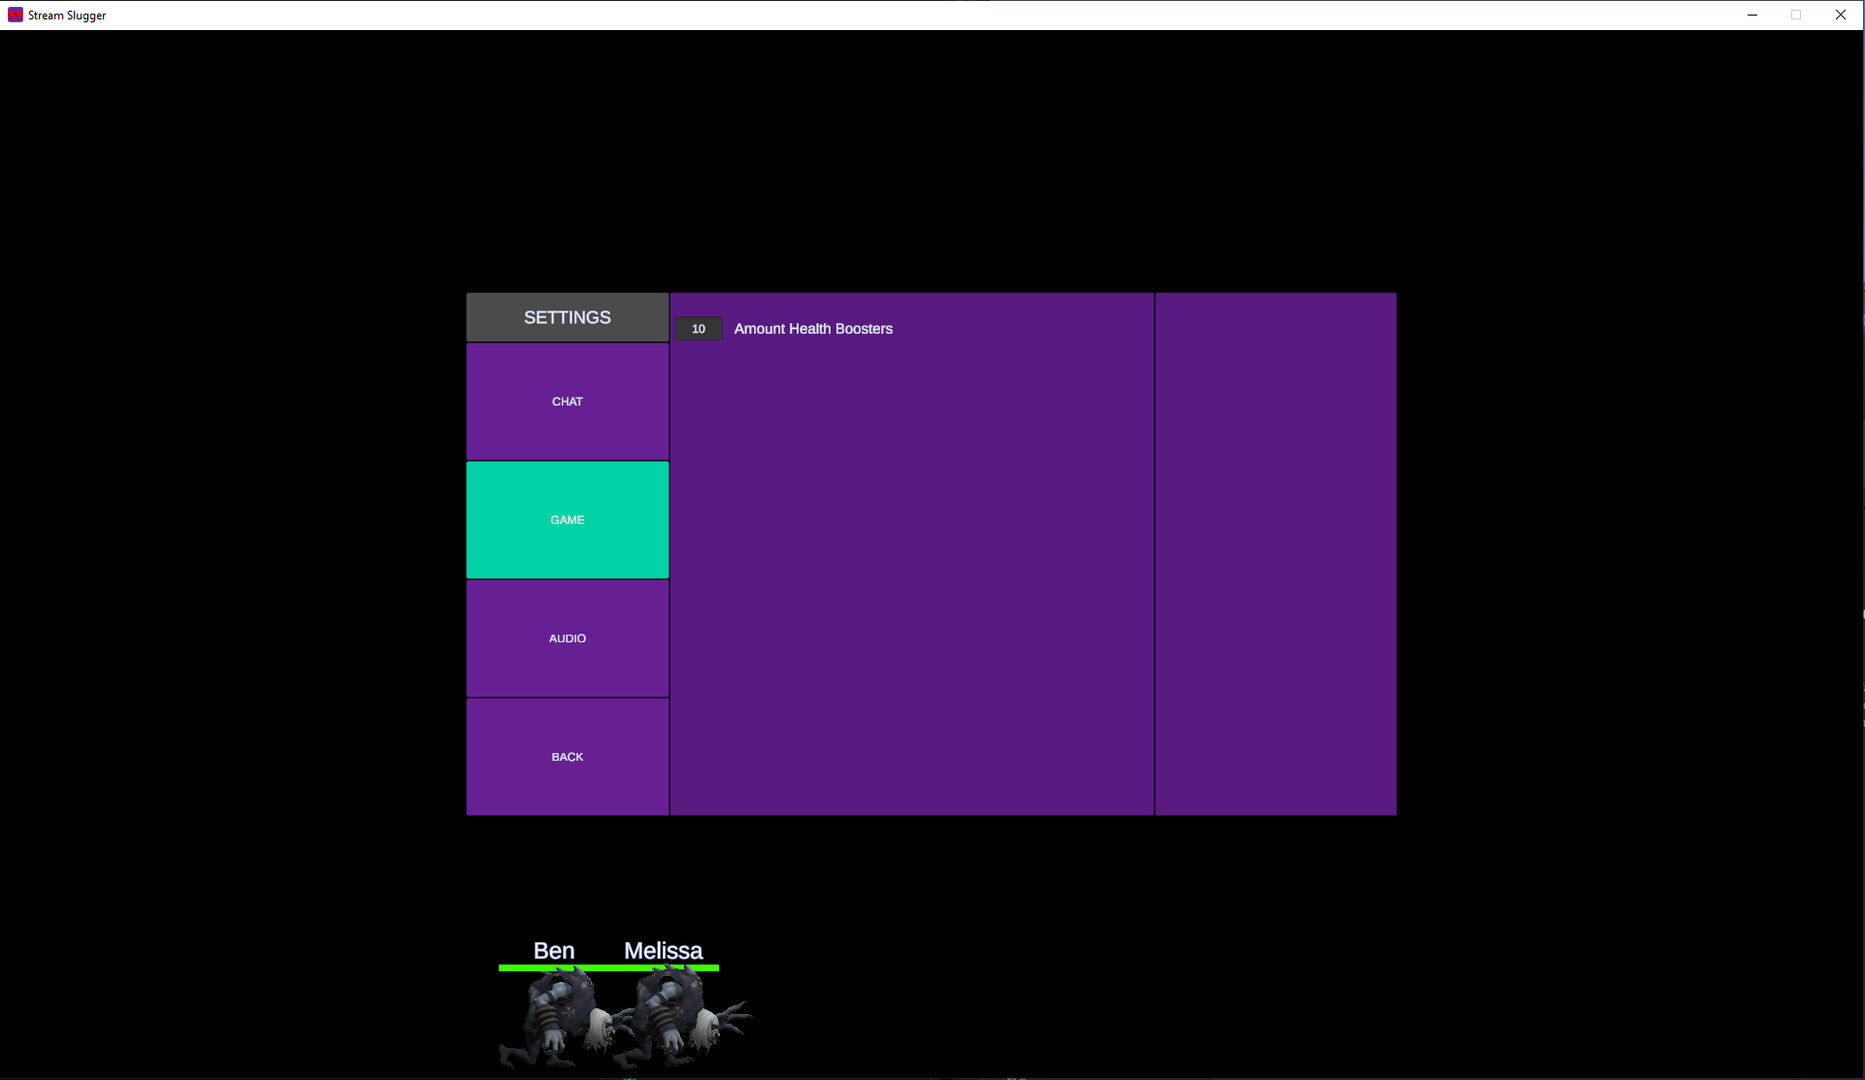Switch to the Audio settings tab

(x=567, y=638)
